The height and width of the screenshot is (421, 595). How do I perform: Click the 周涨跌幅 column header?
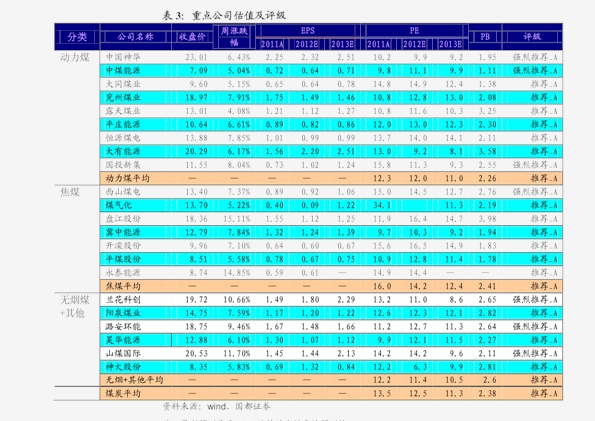(x=234, y=36)
